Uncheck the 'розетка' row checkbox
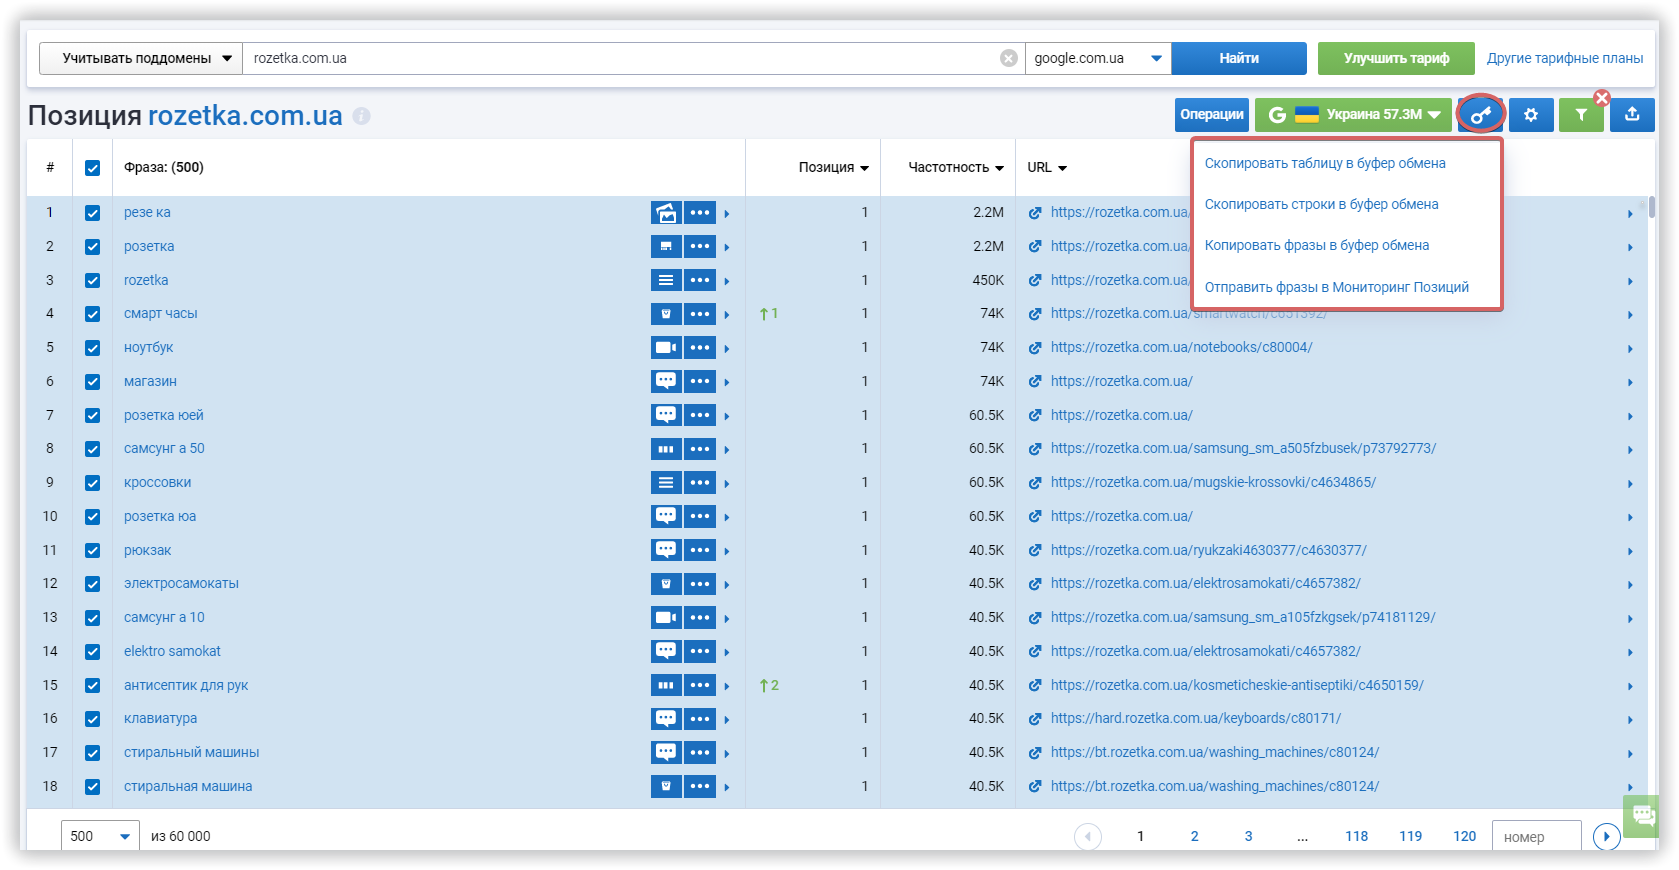Screen dimensions: 1679x870 pyautogui.click(x=92, y=247)
